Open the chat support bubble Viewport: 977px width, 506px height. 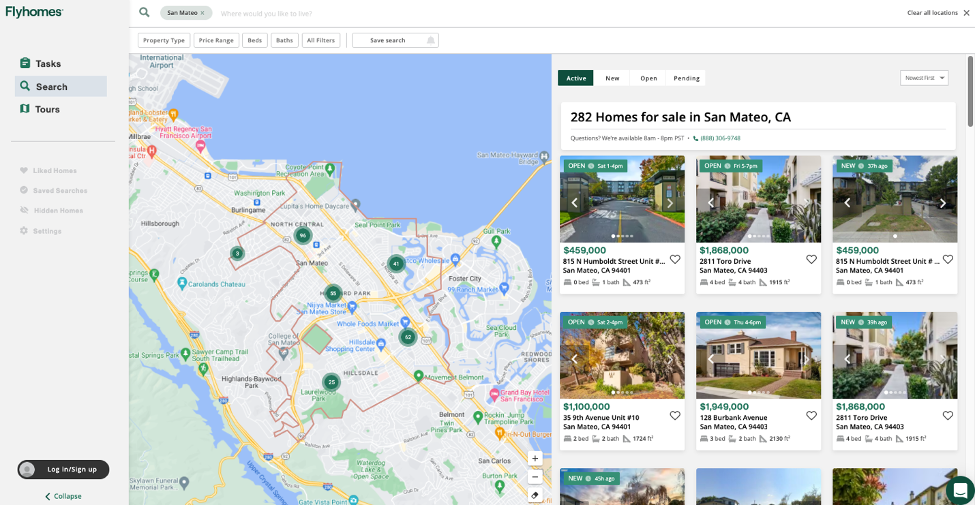pos(960,489)
